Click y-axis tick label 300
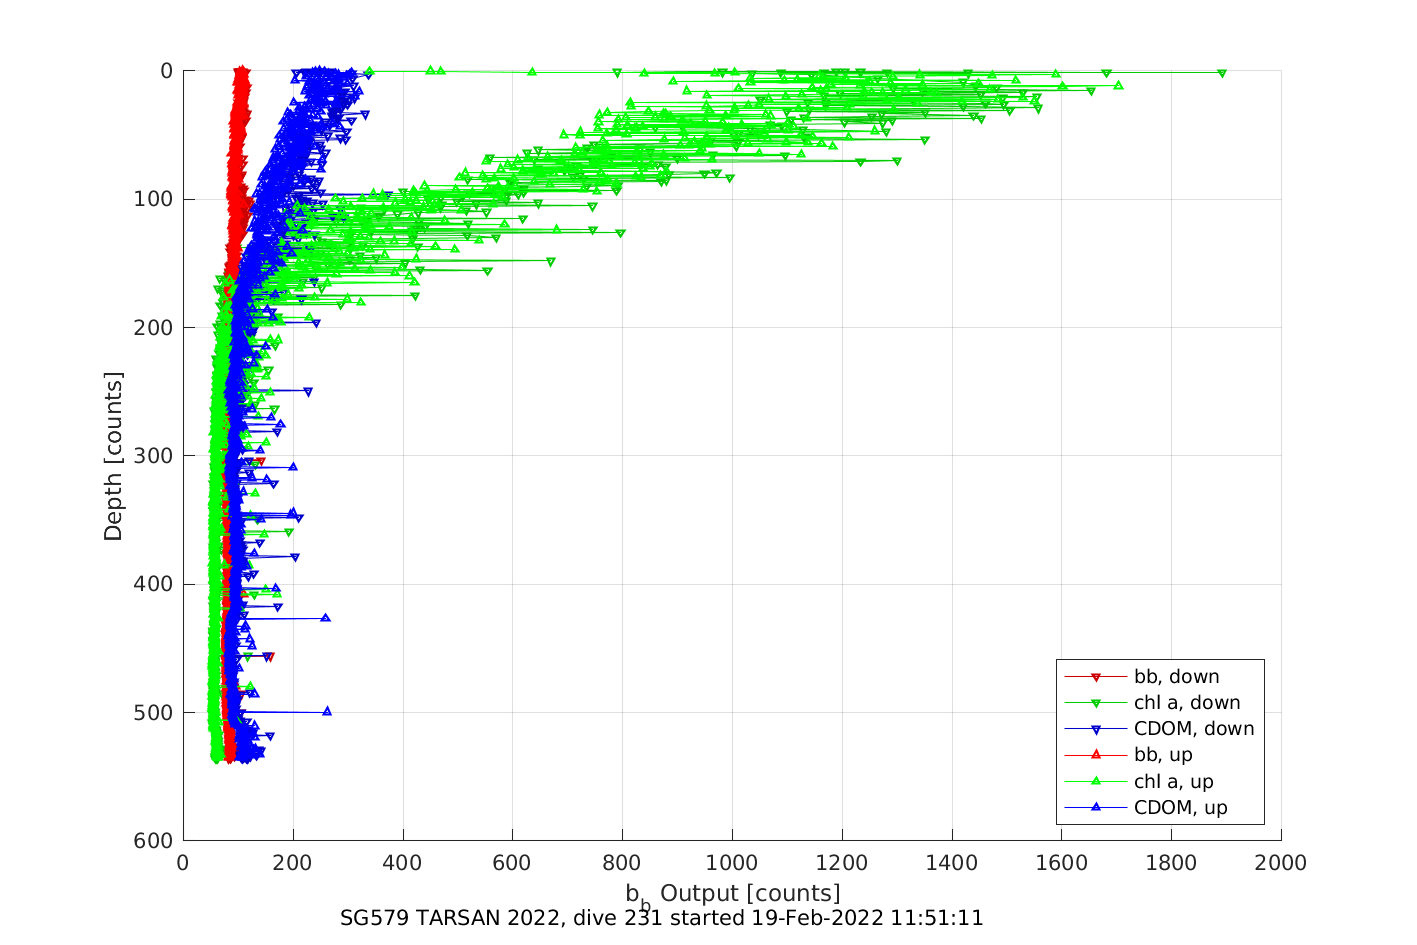Screen dimensions: 1417x945 tap(154, 456)
